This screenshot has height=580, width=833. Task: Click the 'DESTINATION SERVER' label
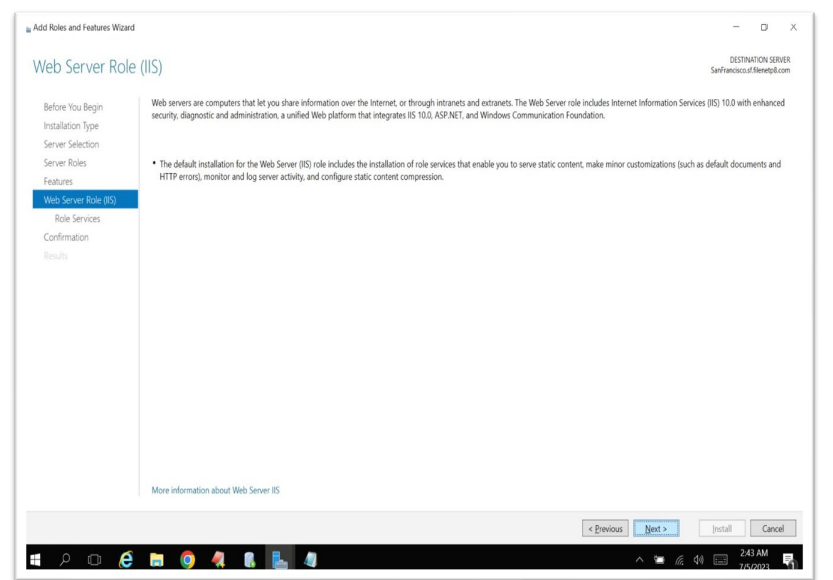pos(760,60)
